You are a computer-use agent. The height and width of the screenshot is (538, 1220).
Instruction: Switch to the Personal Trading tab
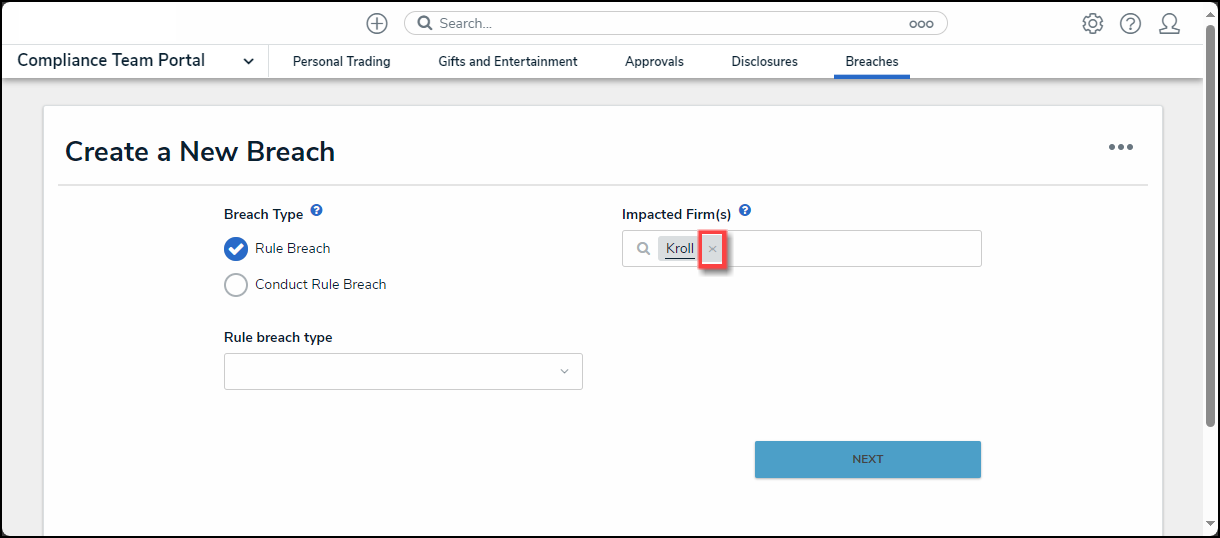(341, 61)
